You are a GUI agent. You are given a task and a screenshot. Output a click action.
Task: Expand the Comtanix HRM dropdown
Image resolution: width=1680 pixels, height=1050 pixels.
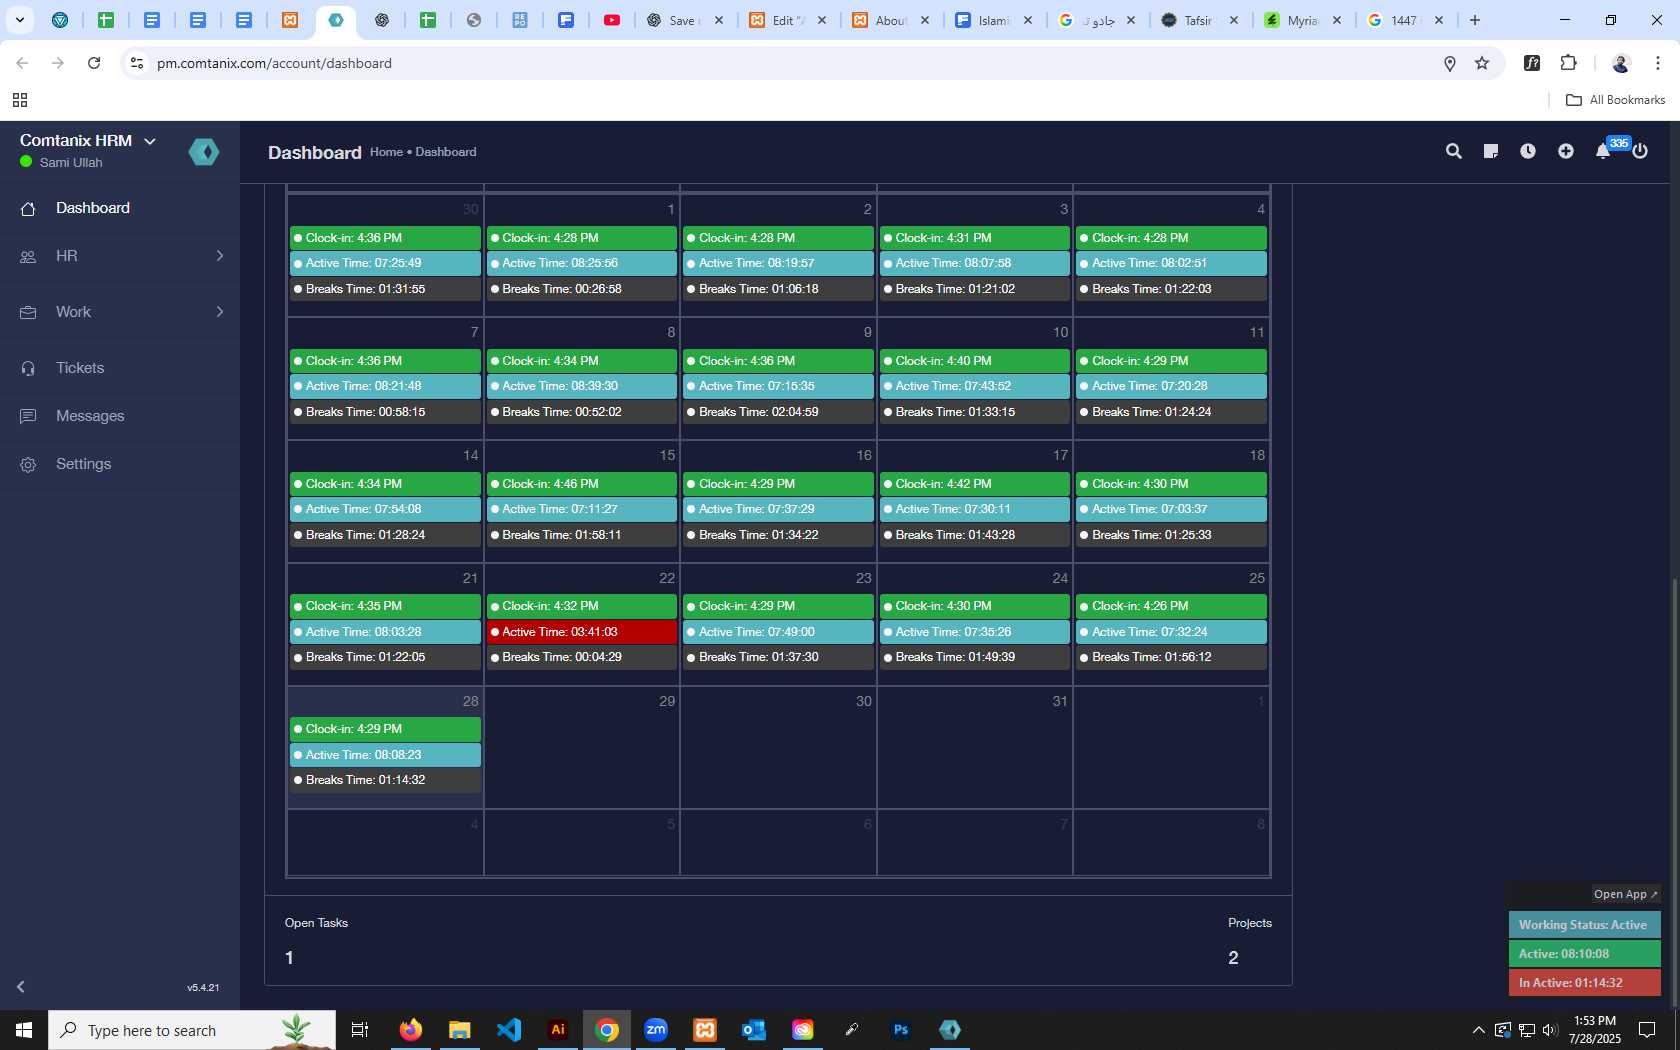(x=150, y=141)
